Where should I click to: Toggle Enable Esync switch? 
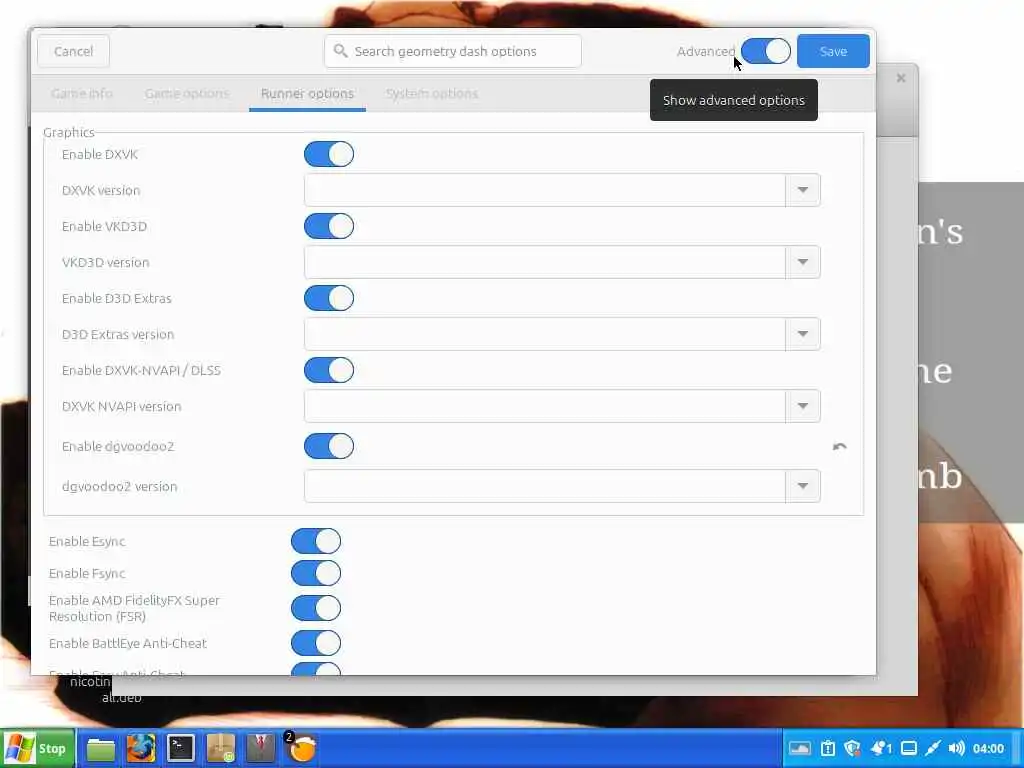pyautogui.click(x=316, y=541)
